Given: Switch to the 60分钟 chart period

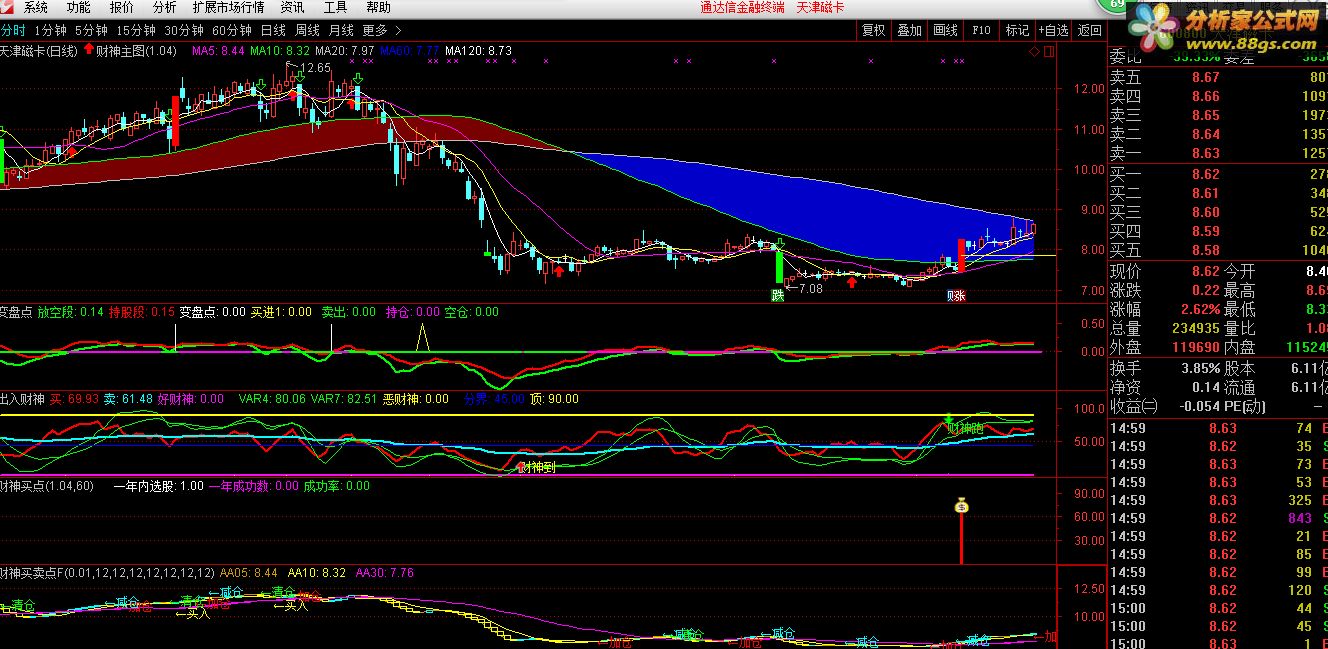Looking at the screenshot, I should pyautogui.click(x=232, y=30).
